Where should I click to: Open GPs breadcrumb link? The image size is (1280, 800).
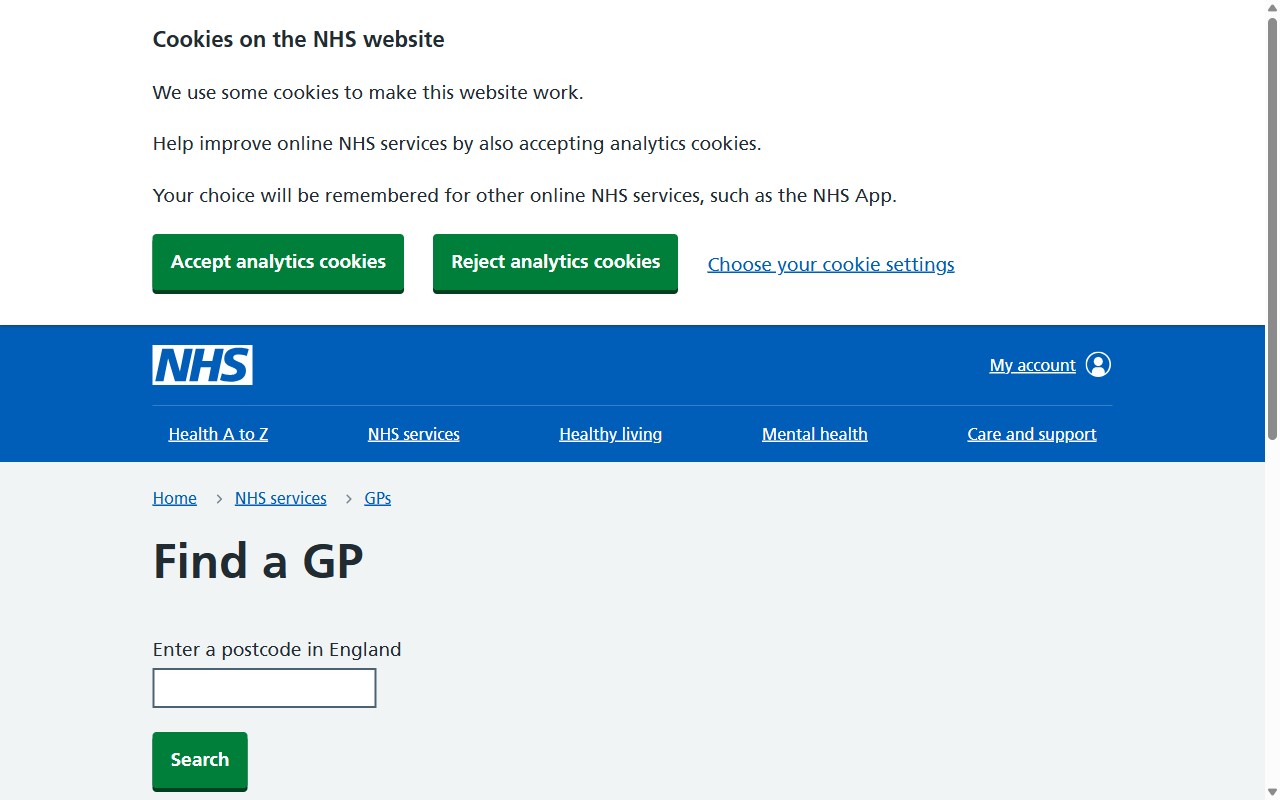pos(378,498)
